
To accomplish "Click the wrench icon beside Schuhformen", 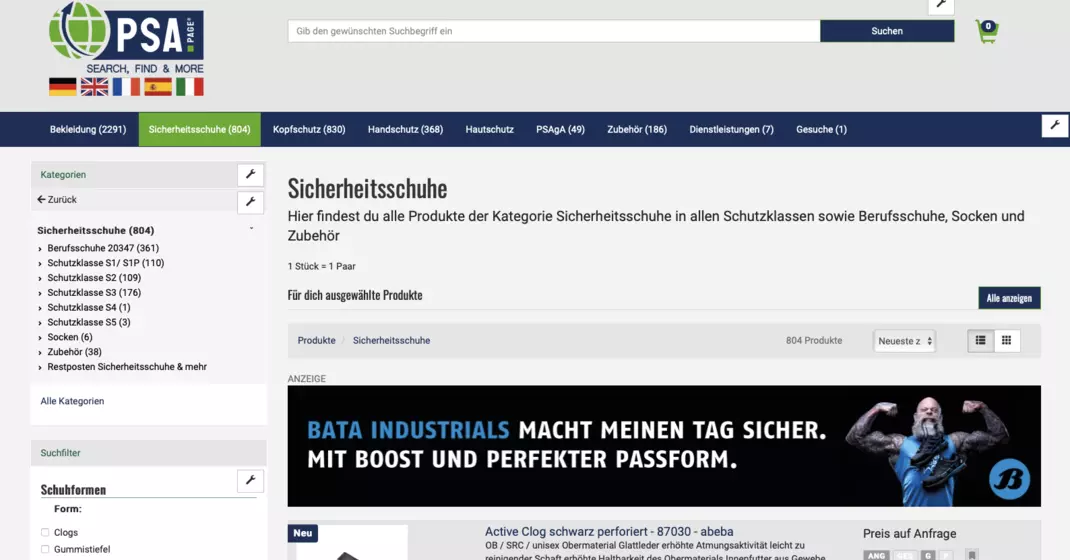I will click(x=250, y=480).
